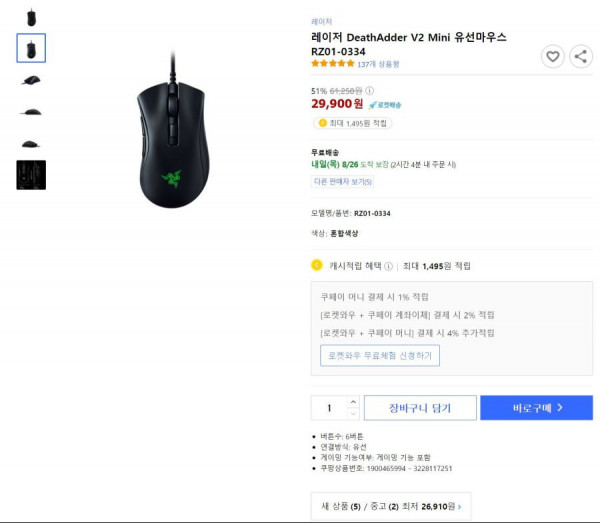Increase quantity with the up arrow
600x523 pixels.
tap(353, 402)
